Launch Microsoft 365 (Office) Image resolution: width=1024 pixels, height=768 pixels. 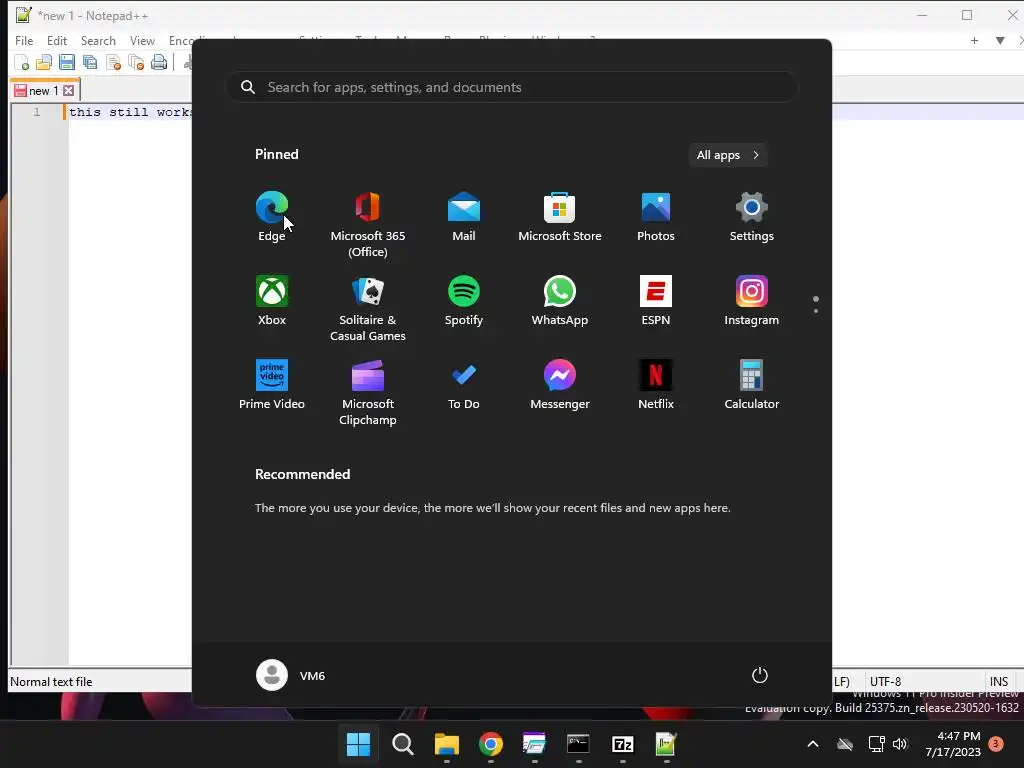[x=368, y=225]
